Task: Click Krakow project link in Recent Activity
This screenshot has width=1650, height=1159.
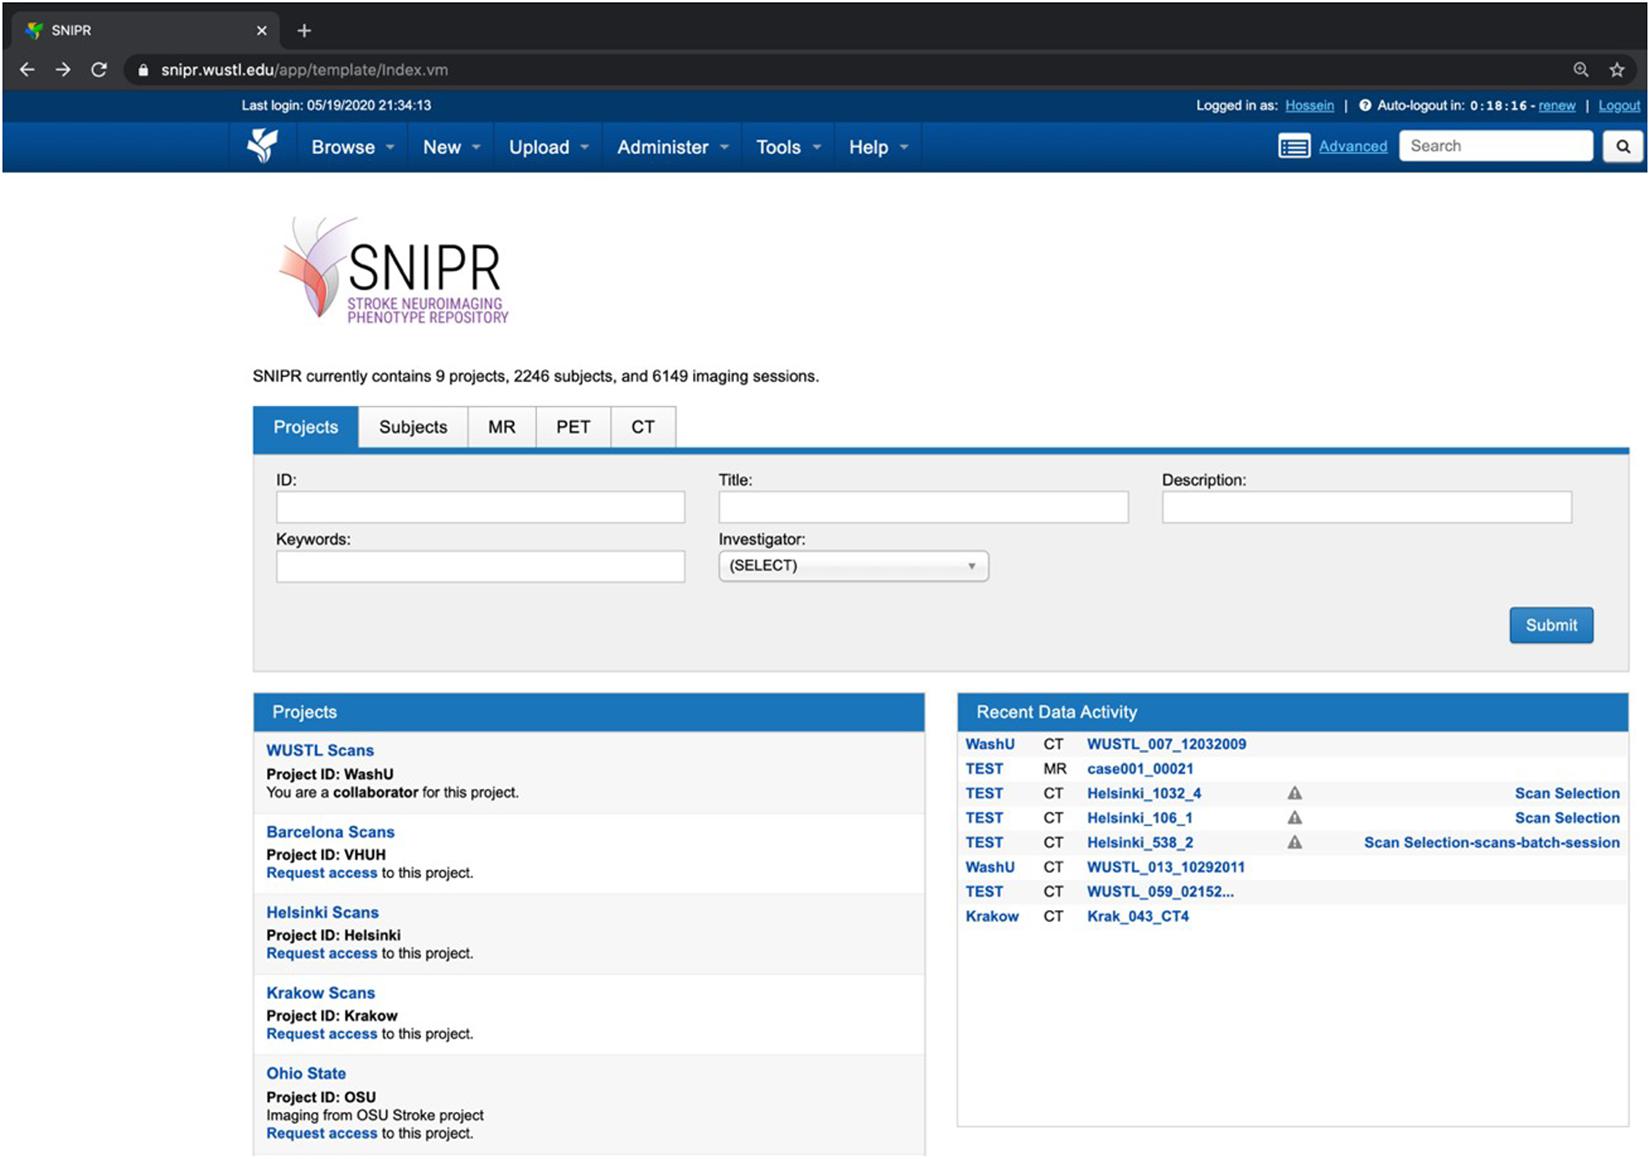Action: (x=992, y=916)
